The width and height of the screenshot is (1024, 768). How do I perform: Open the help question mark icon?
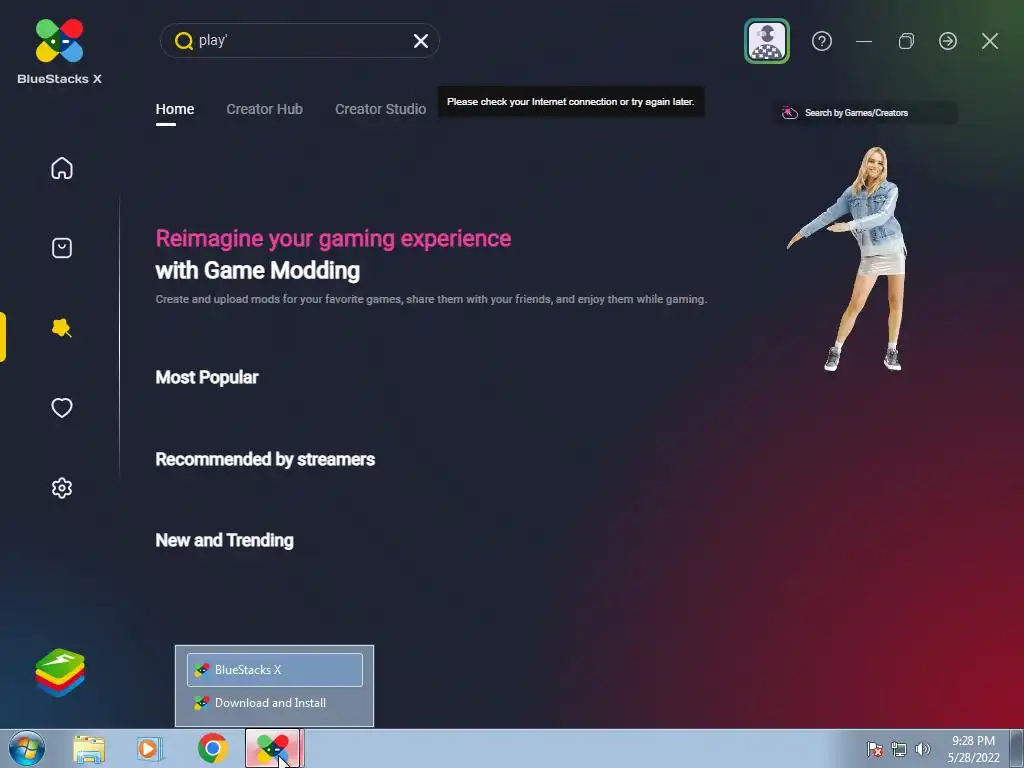pyautogui.click(x=822, y=41)
